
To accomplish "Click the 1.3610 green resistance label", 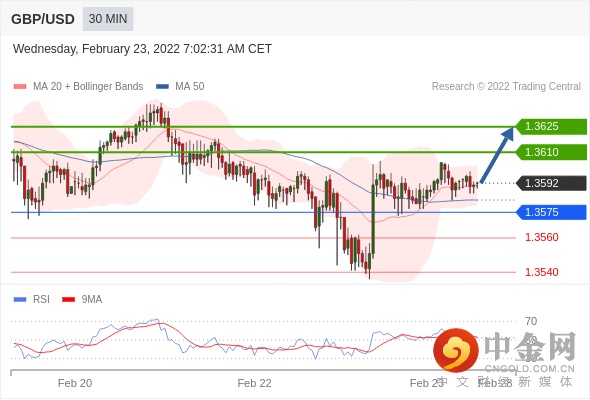I will point(551,152).
